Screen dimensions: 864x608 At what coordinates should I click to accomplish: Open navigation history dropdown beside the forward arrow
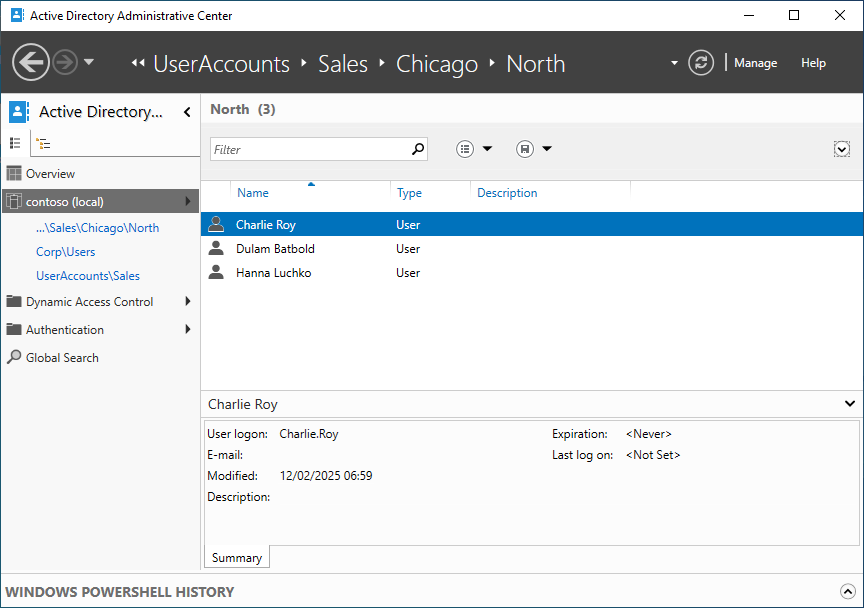click(x=89, y=63)
